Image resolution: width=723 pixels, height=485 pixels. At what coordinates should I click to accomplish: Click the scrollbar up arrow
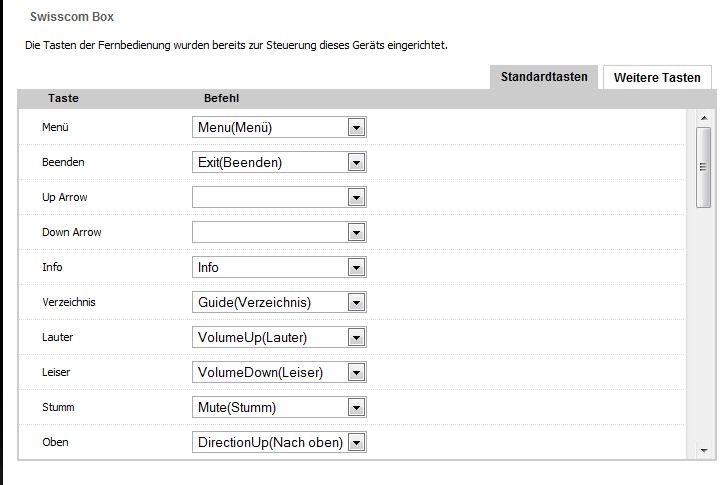click(703, 118)
